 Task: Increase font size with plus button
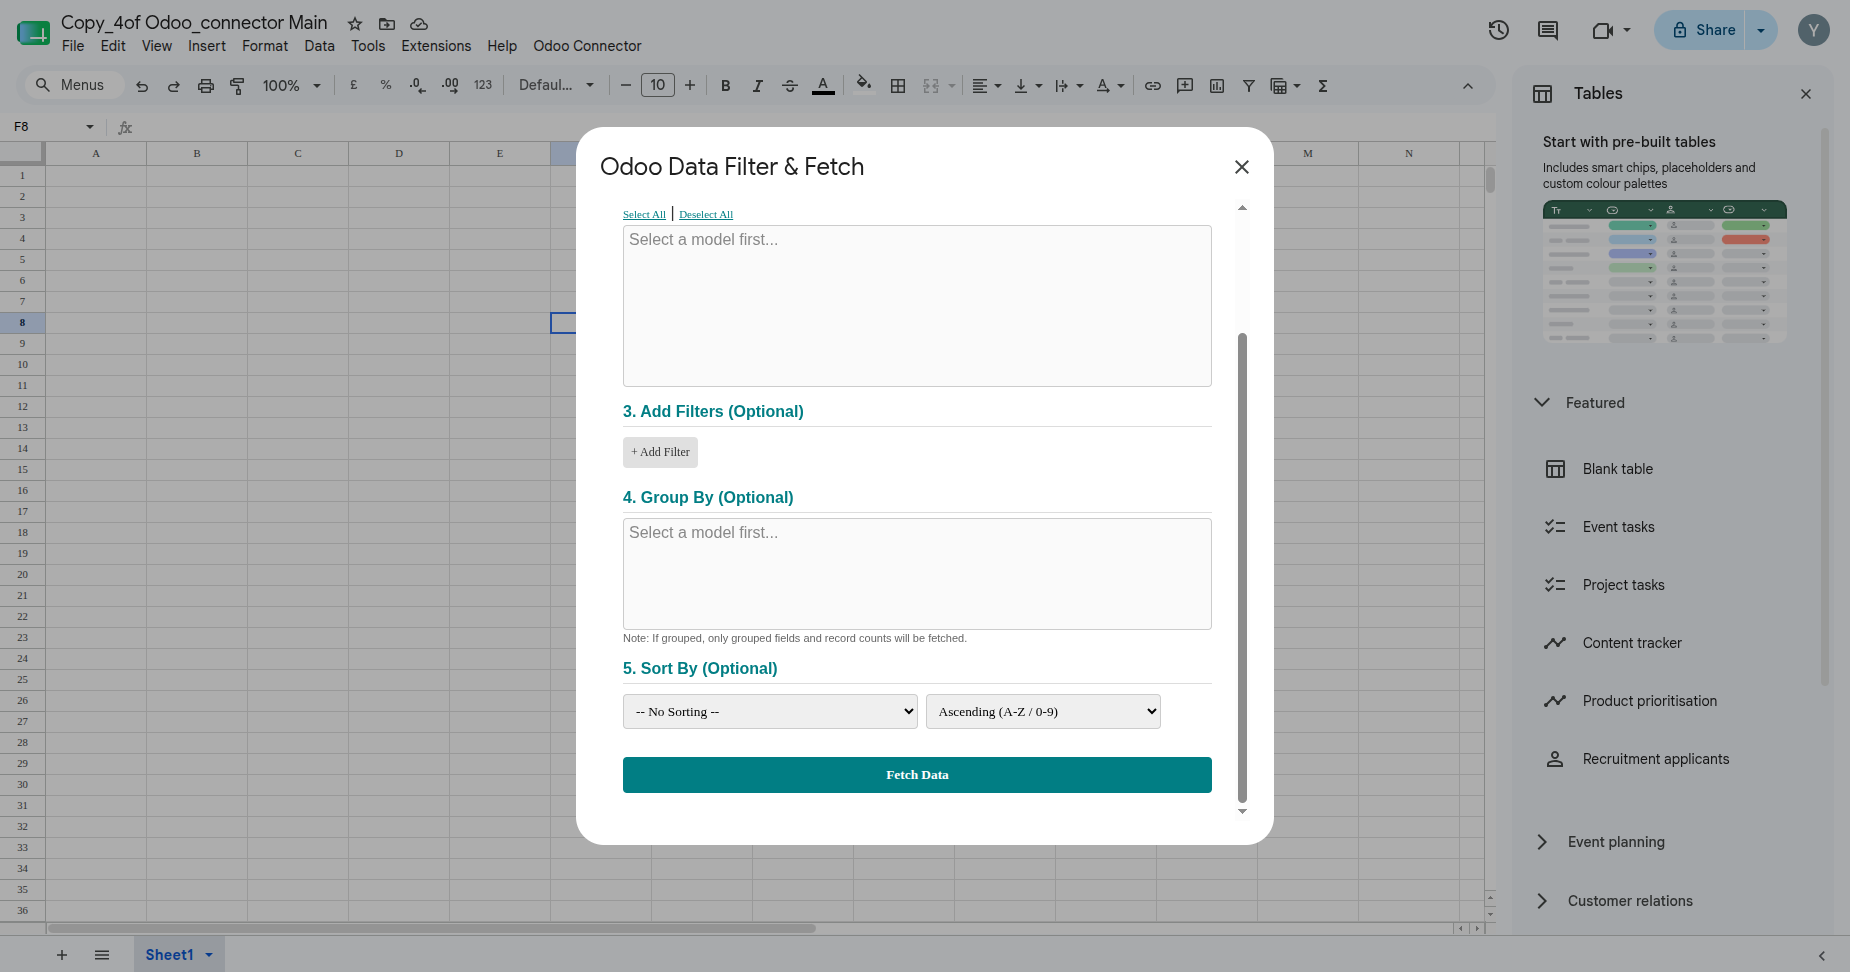coord(690,85)
